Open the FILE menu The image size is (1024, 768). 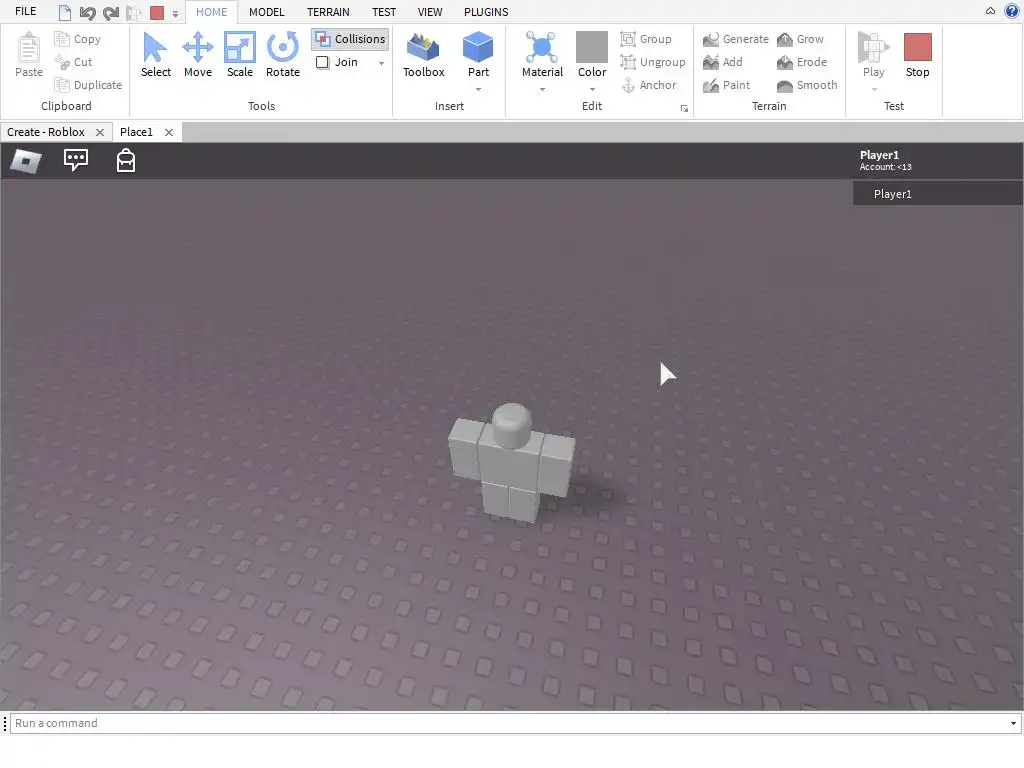pyautogui.click(x=25, y=12)
